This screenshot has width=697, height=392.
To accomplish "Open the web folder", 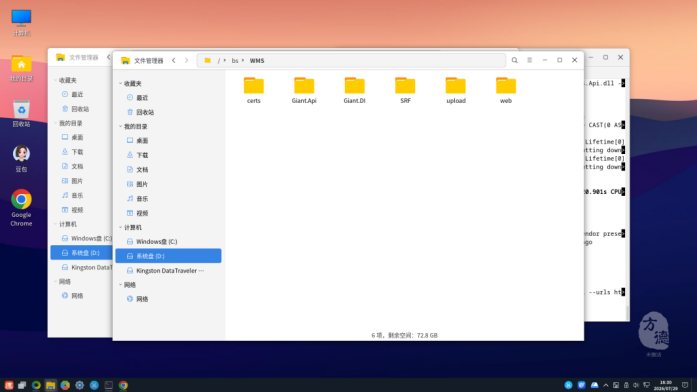I will click(x=506, y=90).
